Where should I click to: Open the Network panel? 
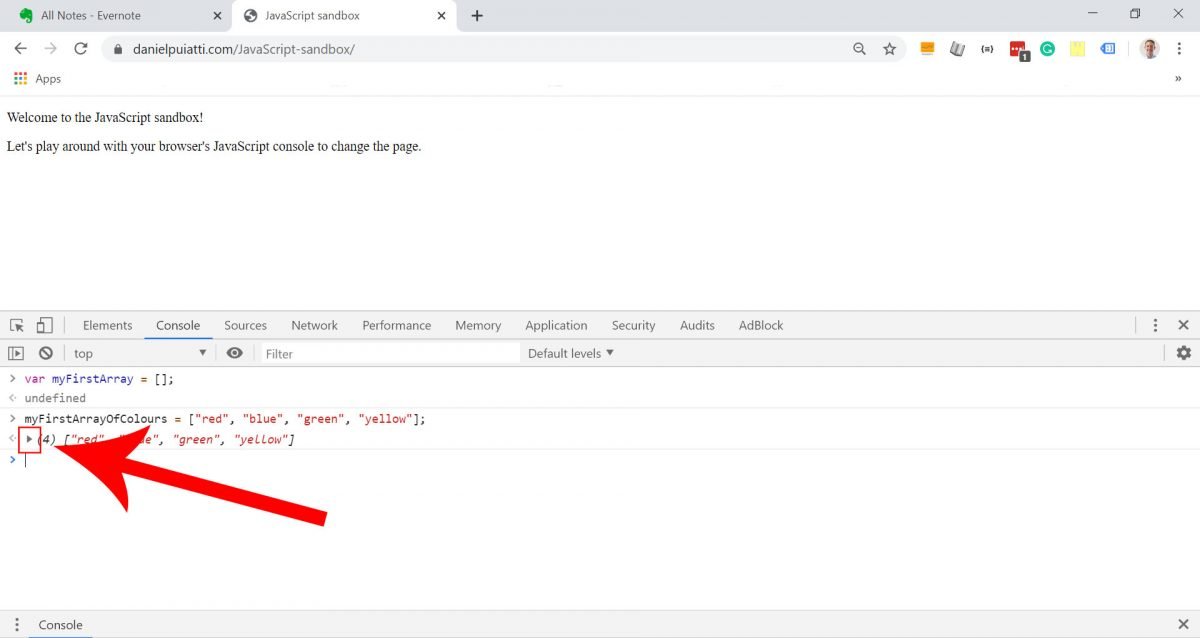[314, 325]
